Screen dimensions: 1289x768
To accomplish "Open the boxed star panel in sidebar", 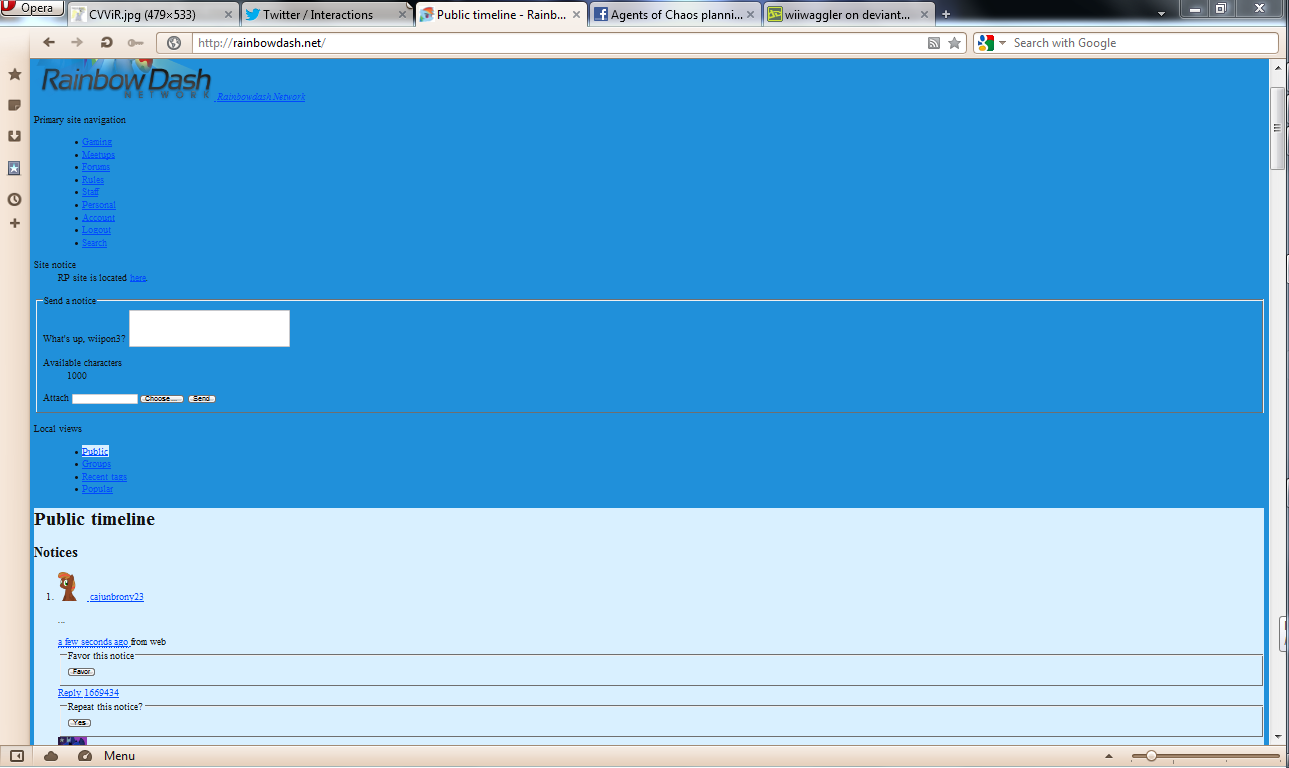I will click(x=14, y=168).
